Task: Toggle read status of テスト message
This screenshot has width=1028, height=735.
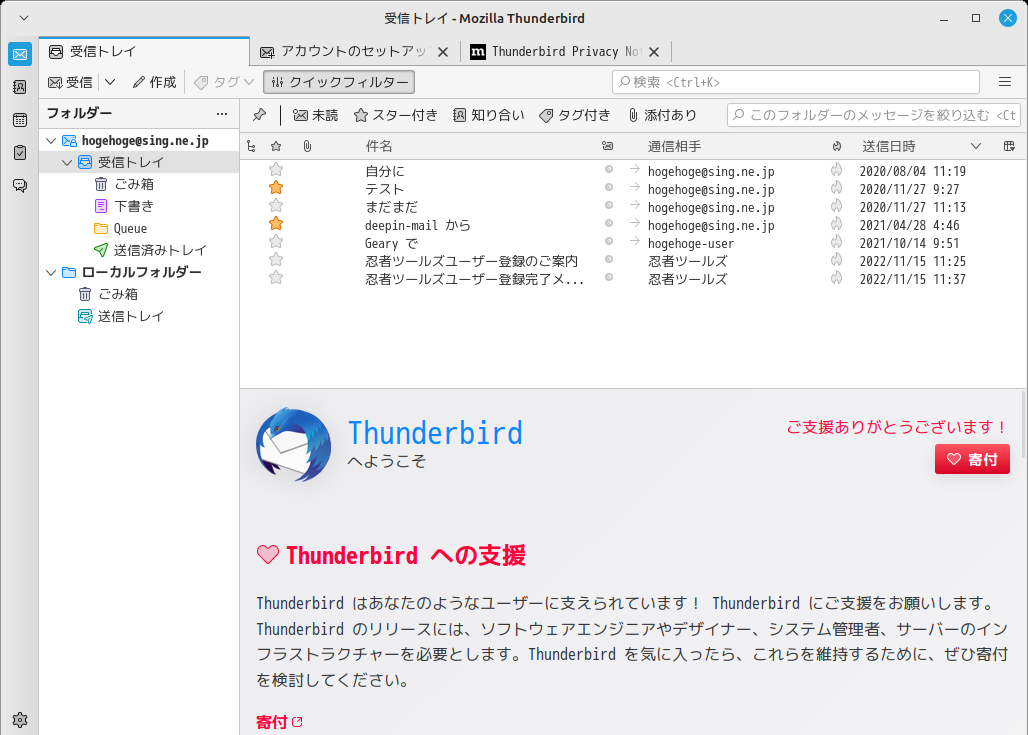Action: (x=608, y=188)
